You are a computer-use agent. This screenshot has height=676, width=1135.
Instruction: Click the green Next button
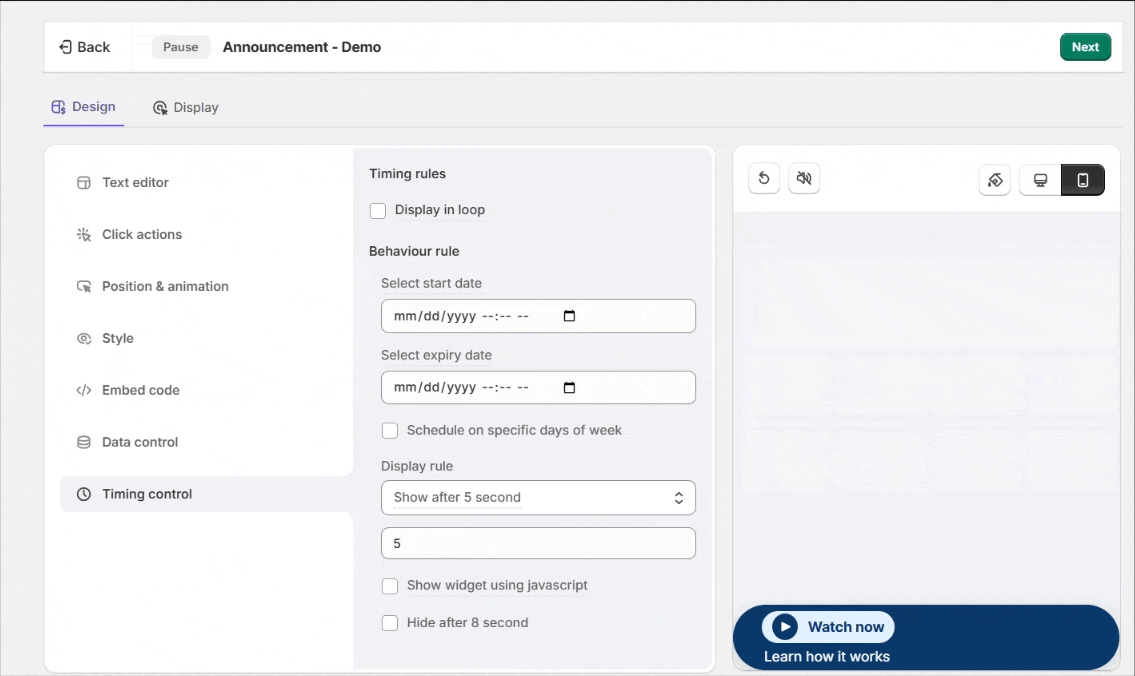click(x=1085, y=47)
